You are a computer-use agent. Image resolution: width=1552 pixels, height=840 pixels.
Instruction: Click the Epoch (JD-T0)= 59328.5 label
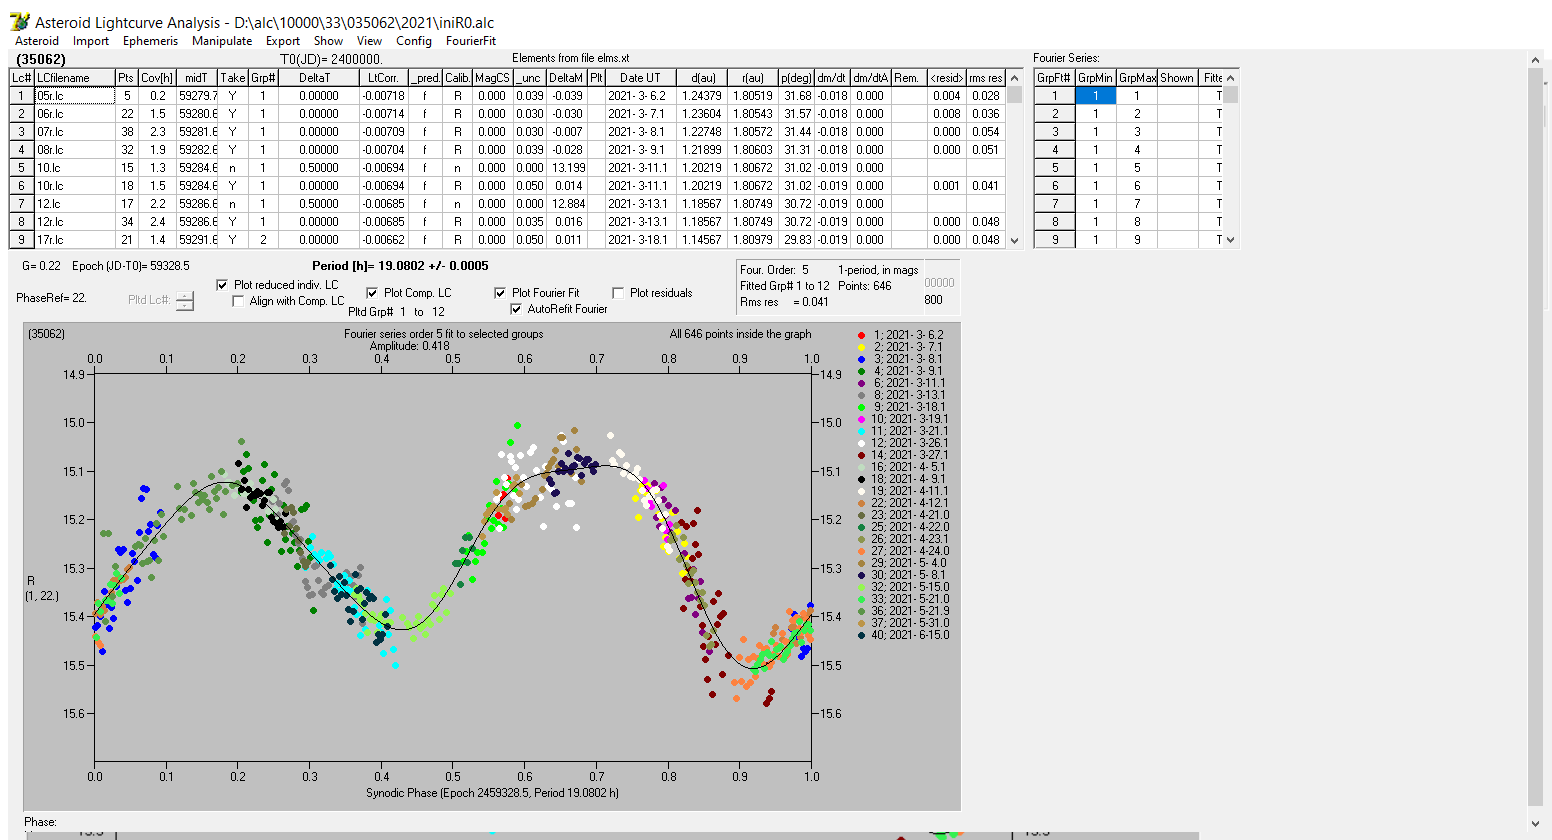click(131, 266)
